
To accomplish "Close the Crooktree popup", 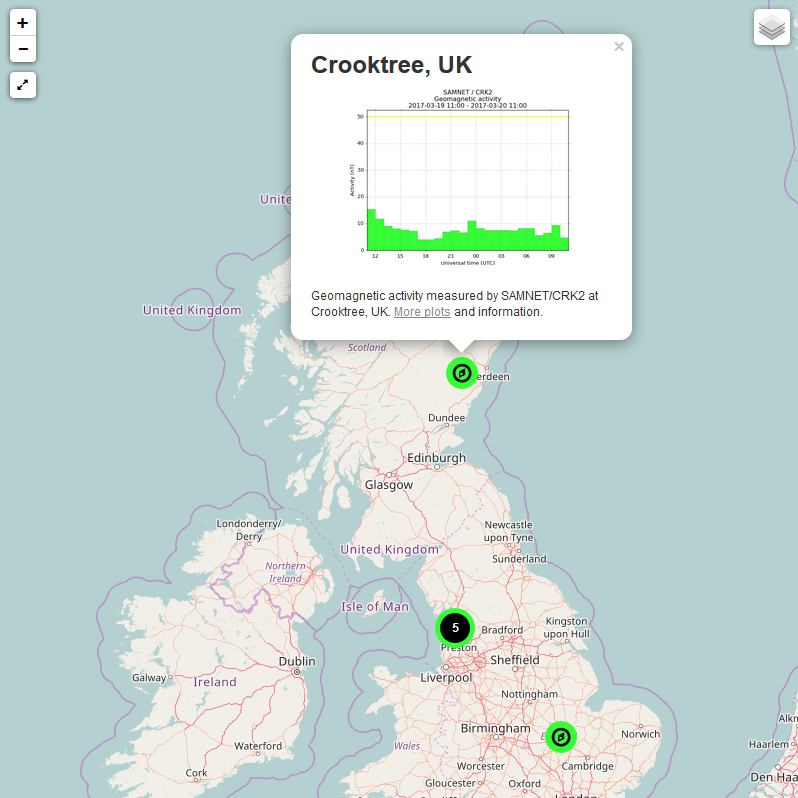I will 619,46.
